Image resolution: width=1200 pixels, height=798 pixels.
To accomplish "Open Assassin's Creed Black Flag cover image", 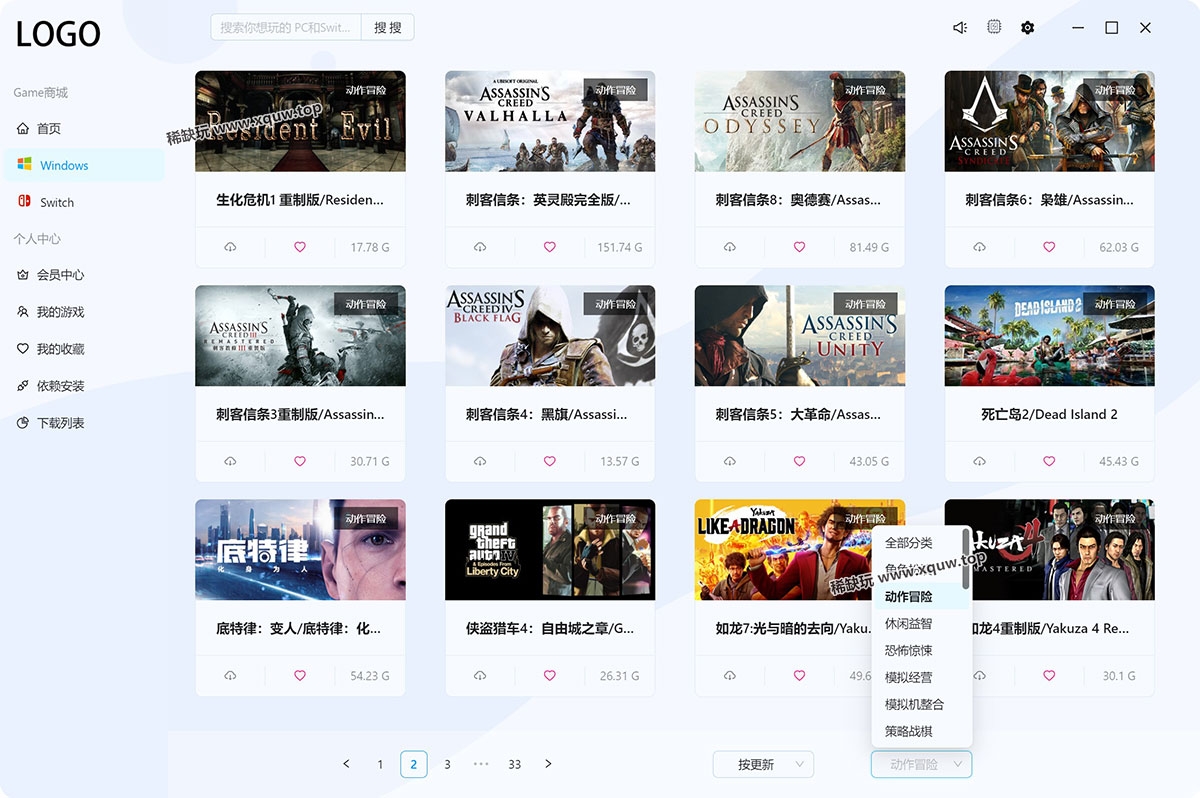I will pyautogui.click(x=550, y=336).
